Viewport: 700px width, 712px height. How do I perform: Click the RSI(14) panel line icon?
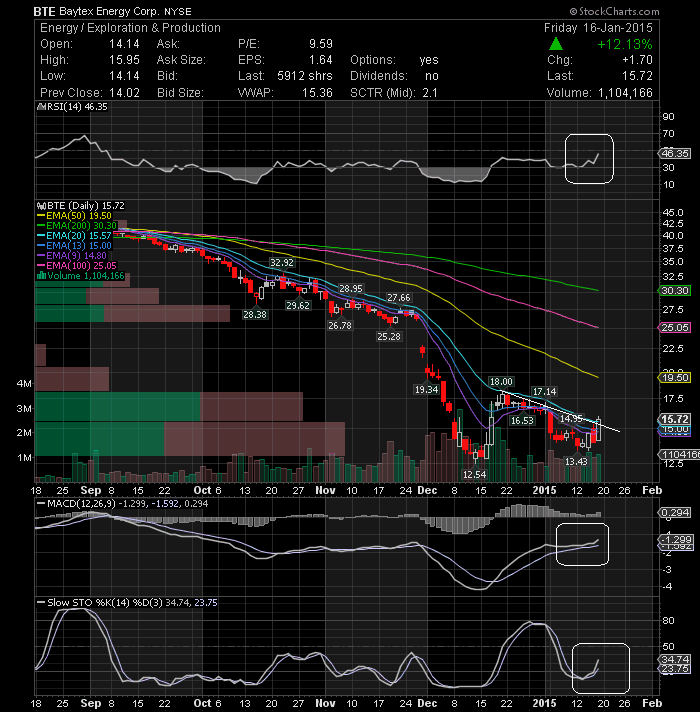(x=41, y=107)
